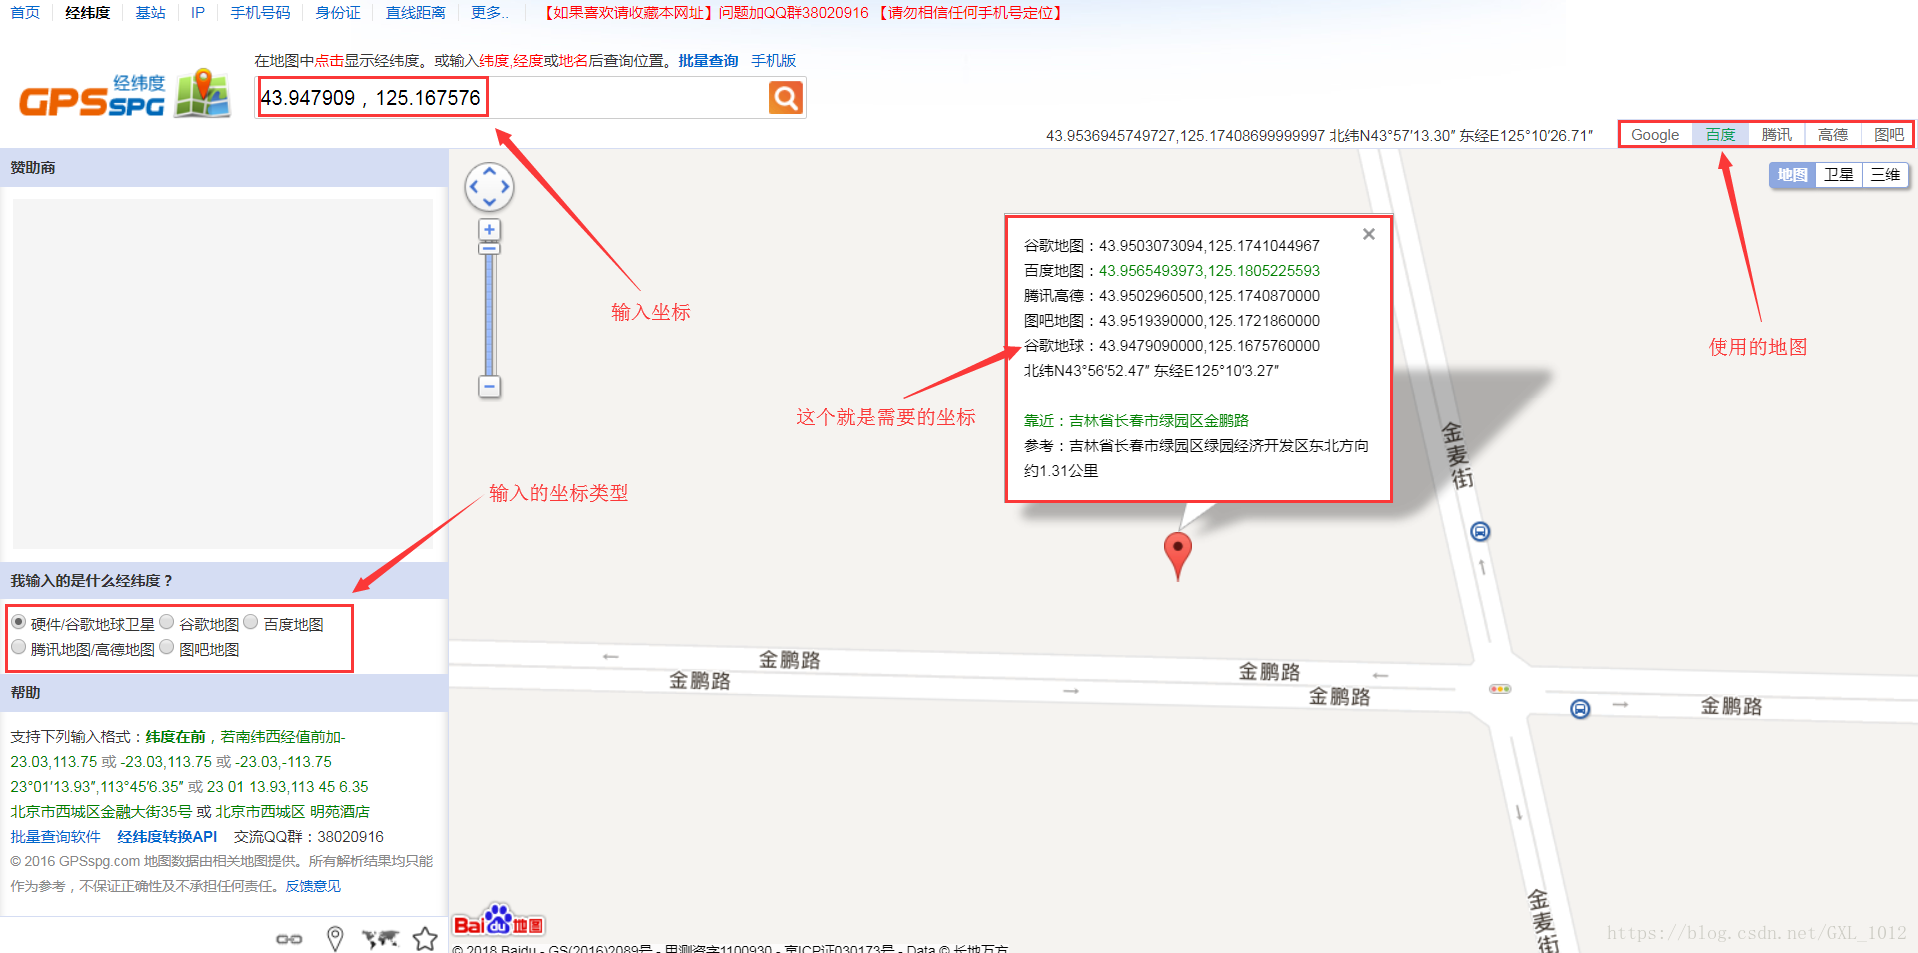Switch to 卫星 satellite view

tap(1838, 175)
